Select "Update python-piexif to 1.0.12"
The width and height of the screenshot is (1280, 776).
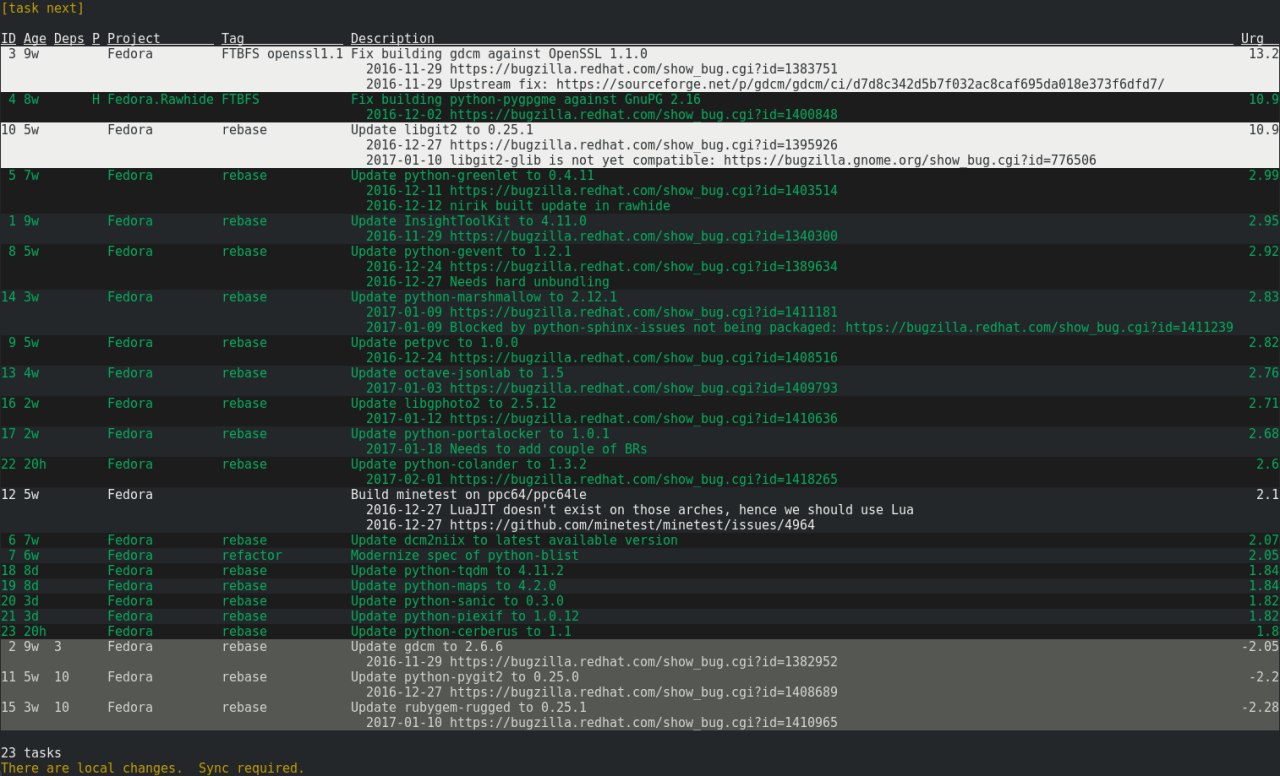[x=465, y=616]
